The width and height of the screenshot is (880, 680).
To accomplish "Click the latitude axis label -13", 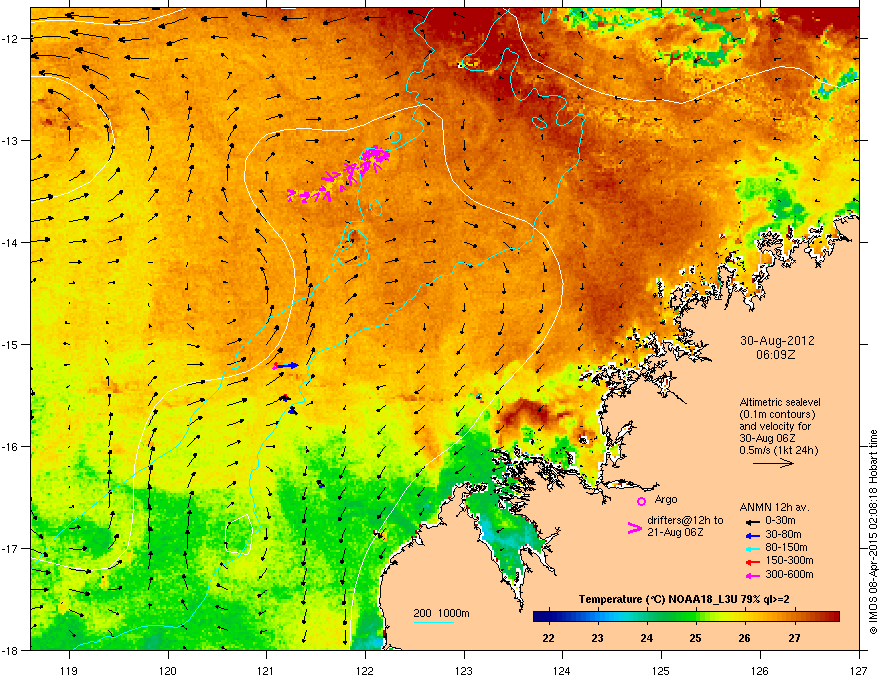I will coord(10,140).
